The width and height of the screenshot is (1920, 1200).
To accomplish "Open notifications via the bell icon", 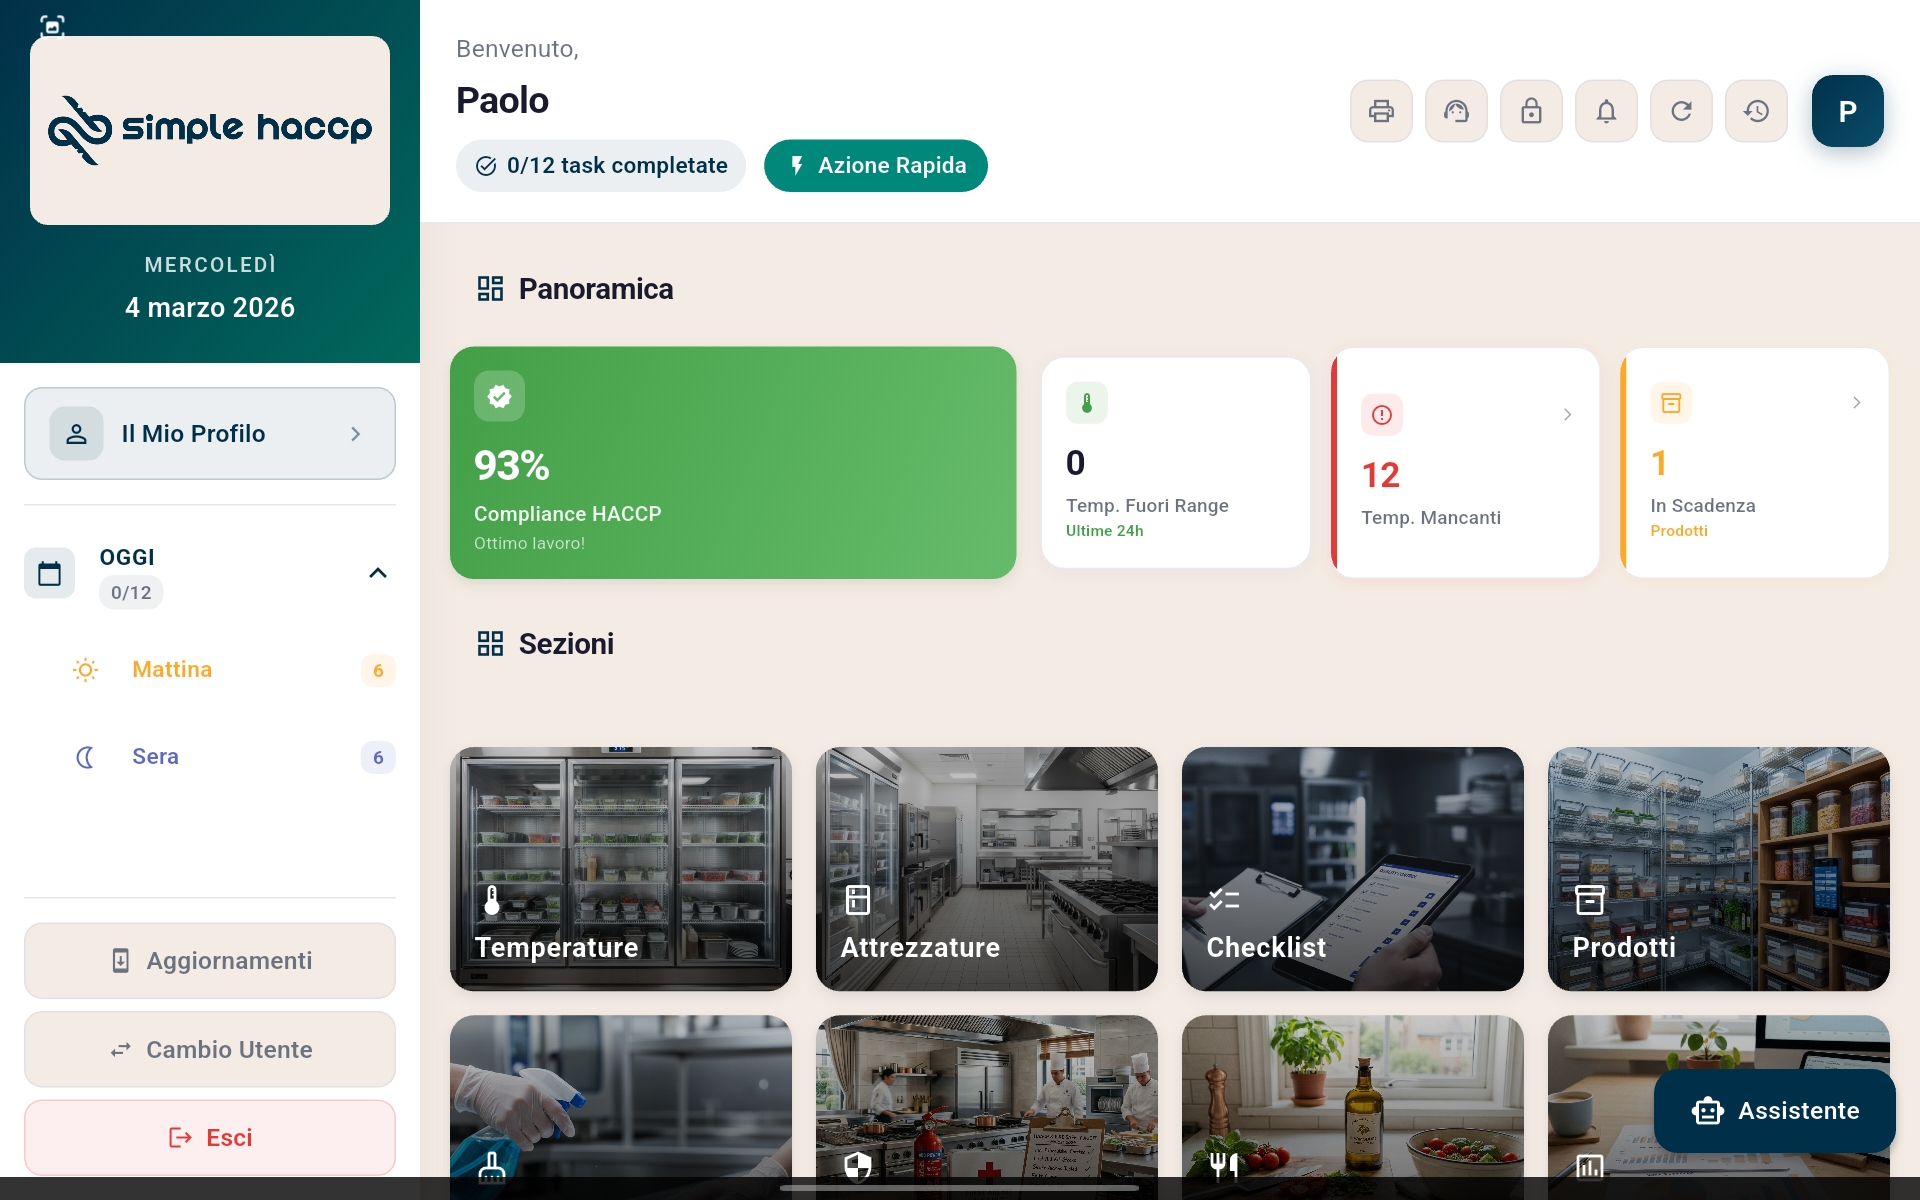I will [x=1606, y=111].
